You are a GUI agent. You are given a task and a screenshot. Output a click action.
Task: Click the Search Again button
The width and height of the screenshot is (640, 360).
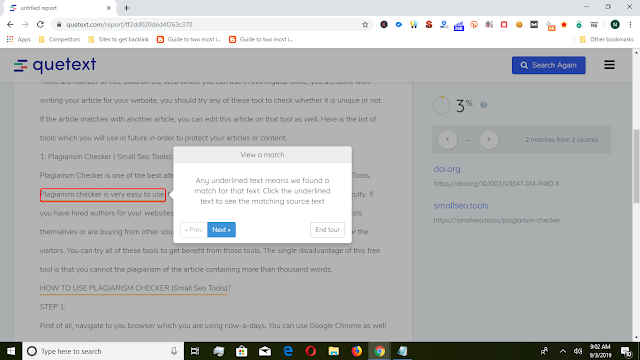point(549,65)
